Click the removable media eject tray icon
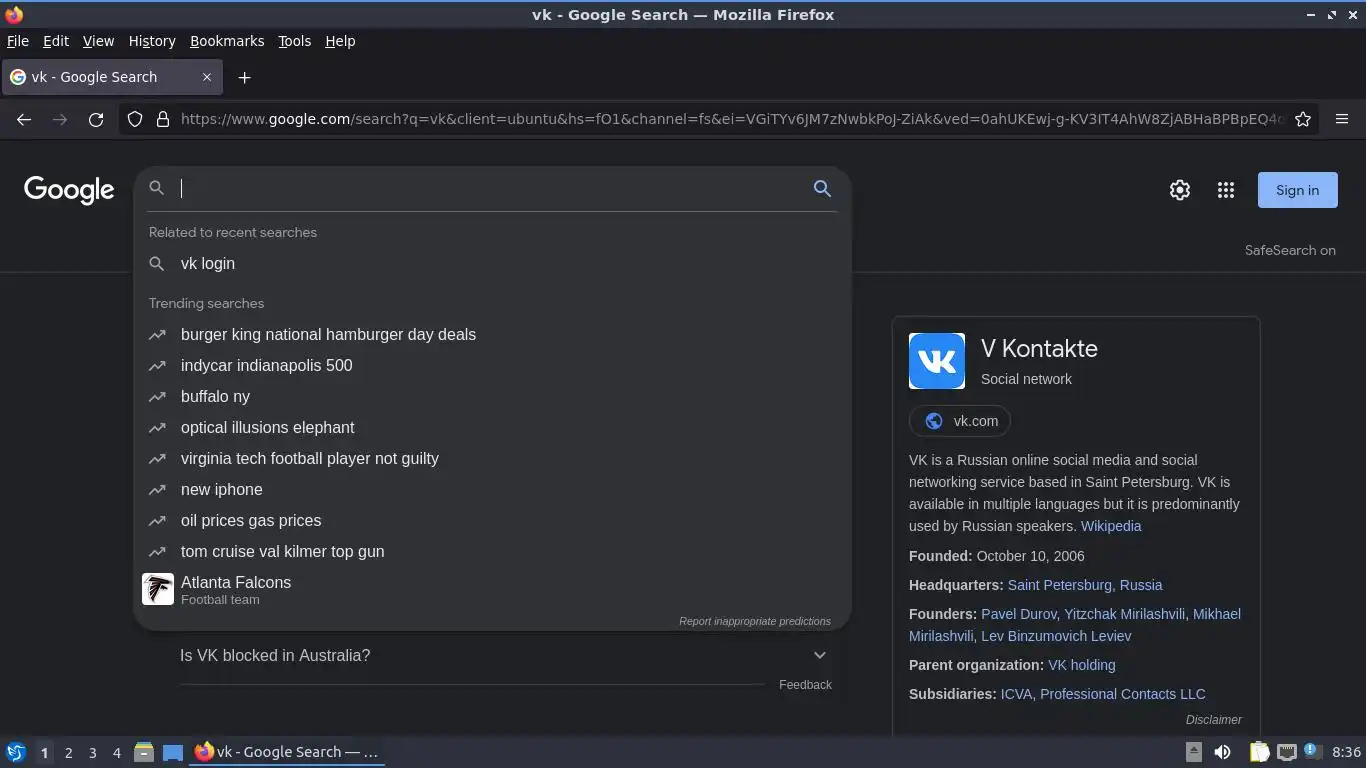Screen dimensions: 1366x768 coord(1194,752)
